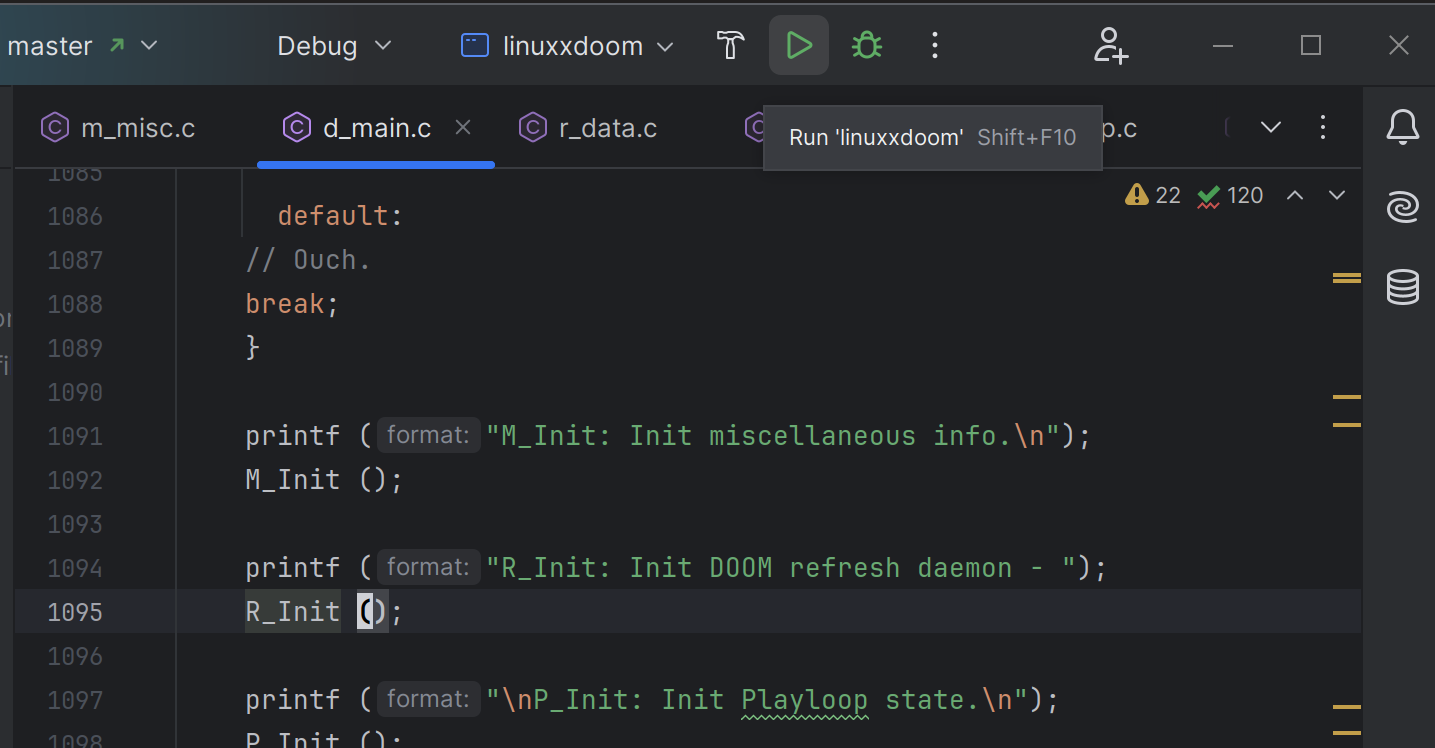Close the d_main.c editor tab
Screen dimensions: 1435x748
coord(461,127)
